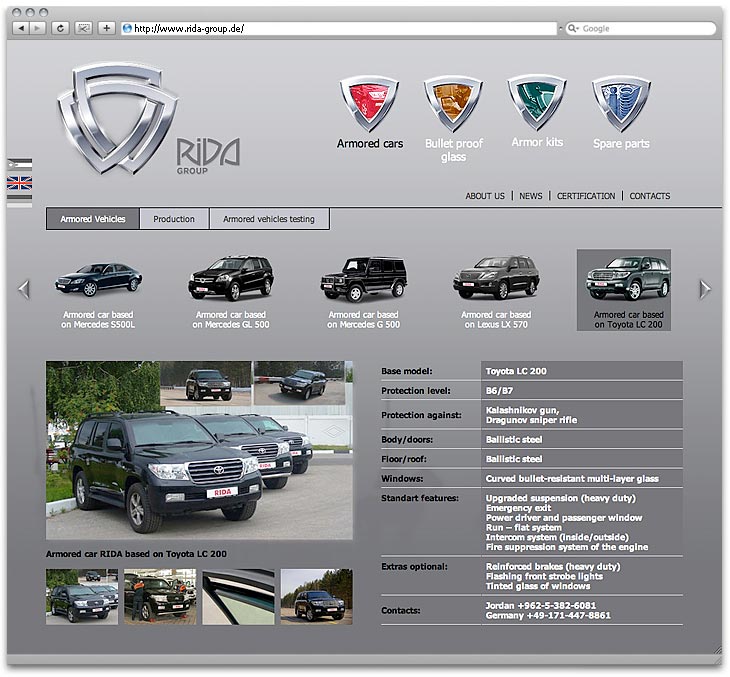This screenshot has width=730, height=677.
Task: Open gallery thumbnail of SUV near forest
Action: [x=317, y=596]
